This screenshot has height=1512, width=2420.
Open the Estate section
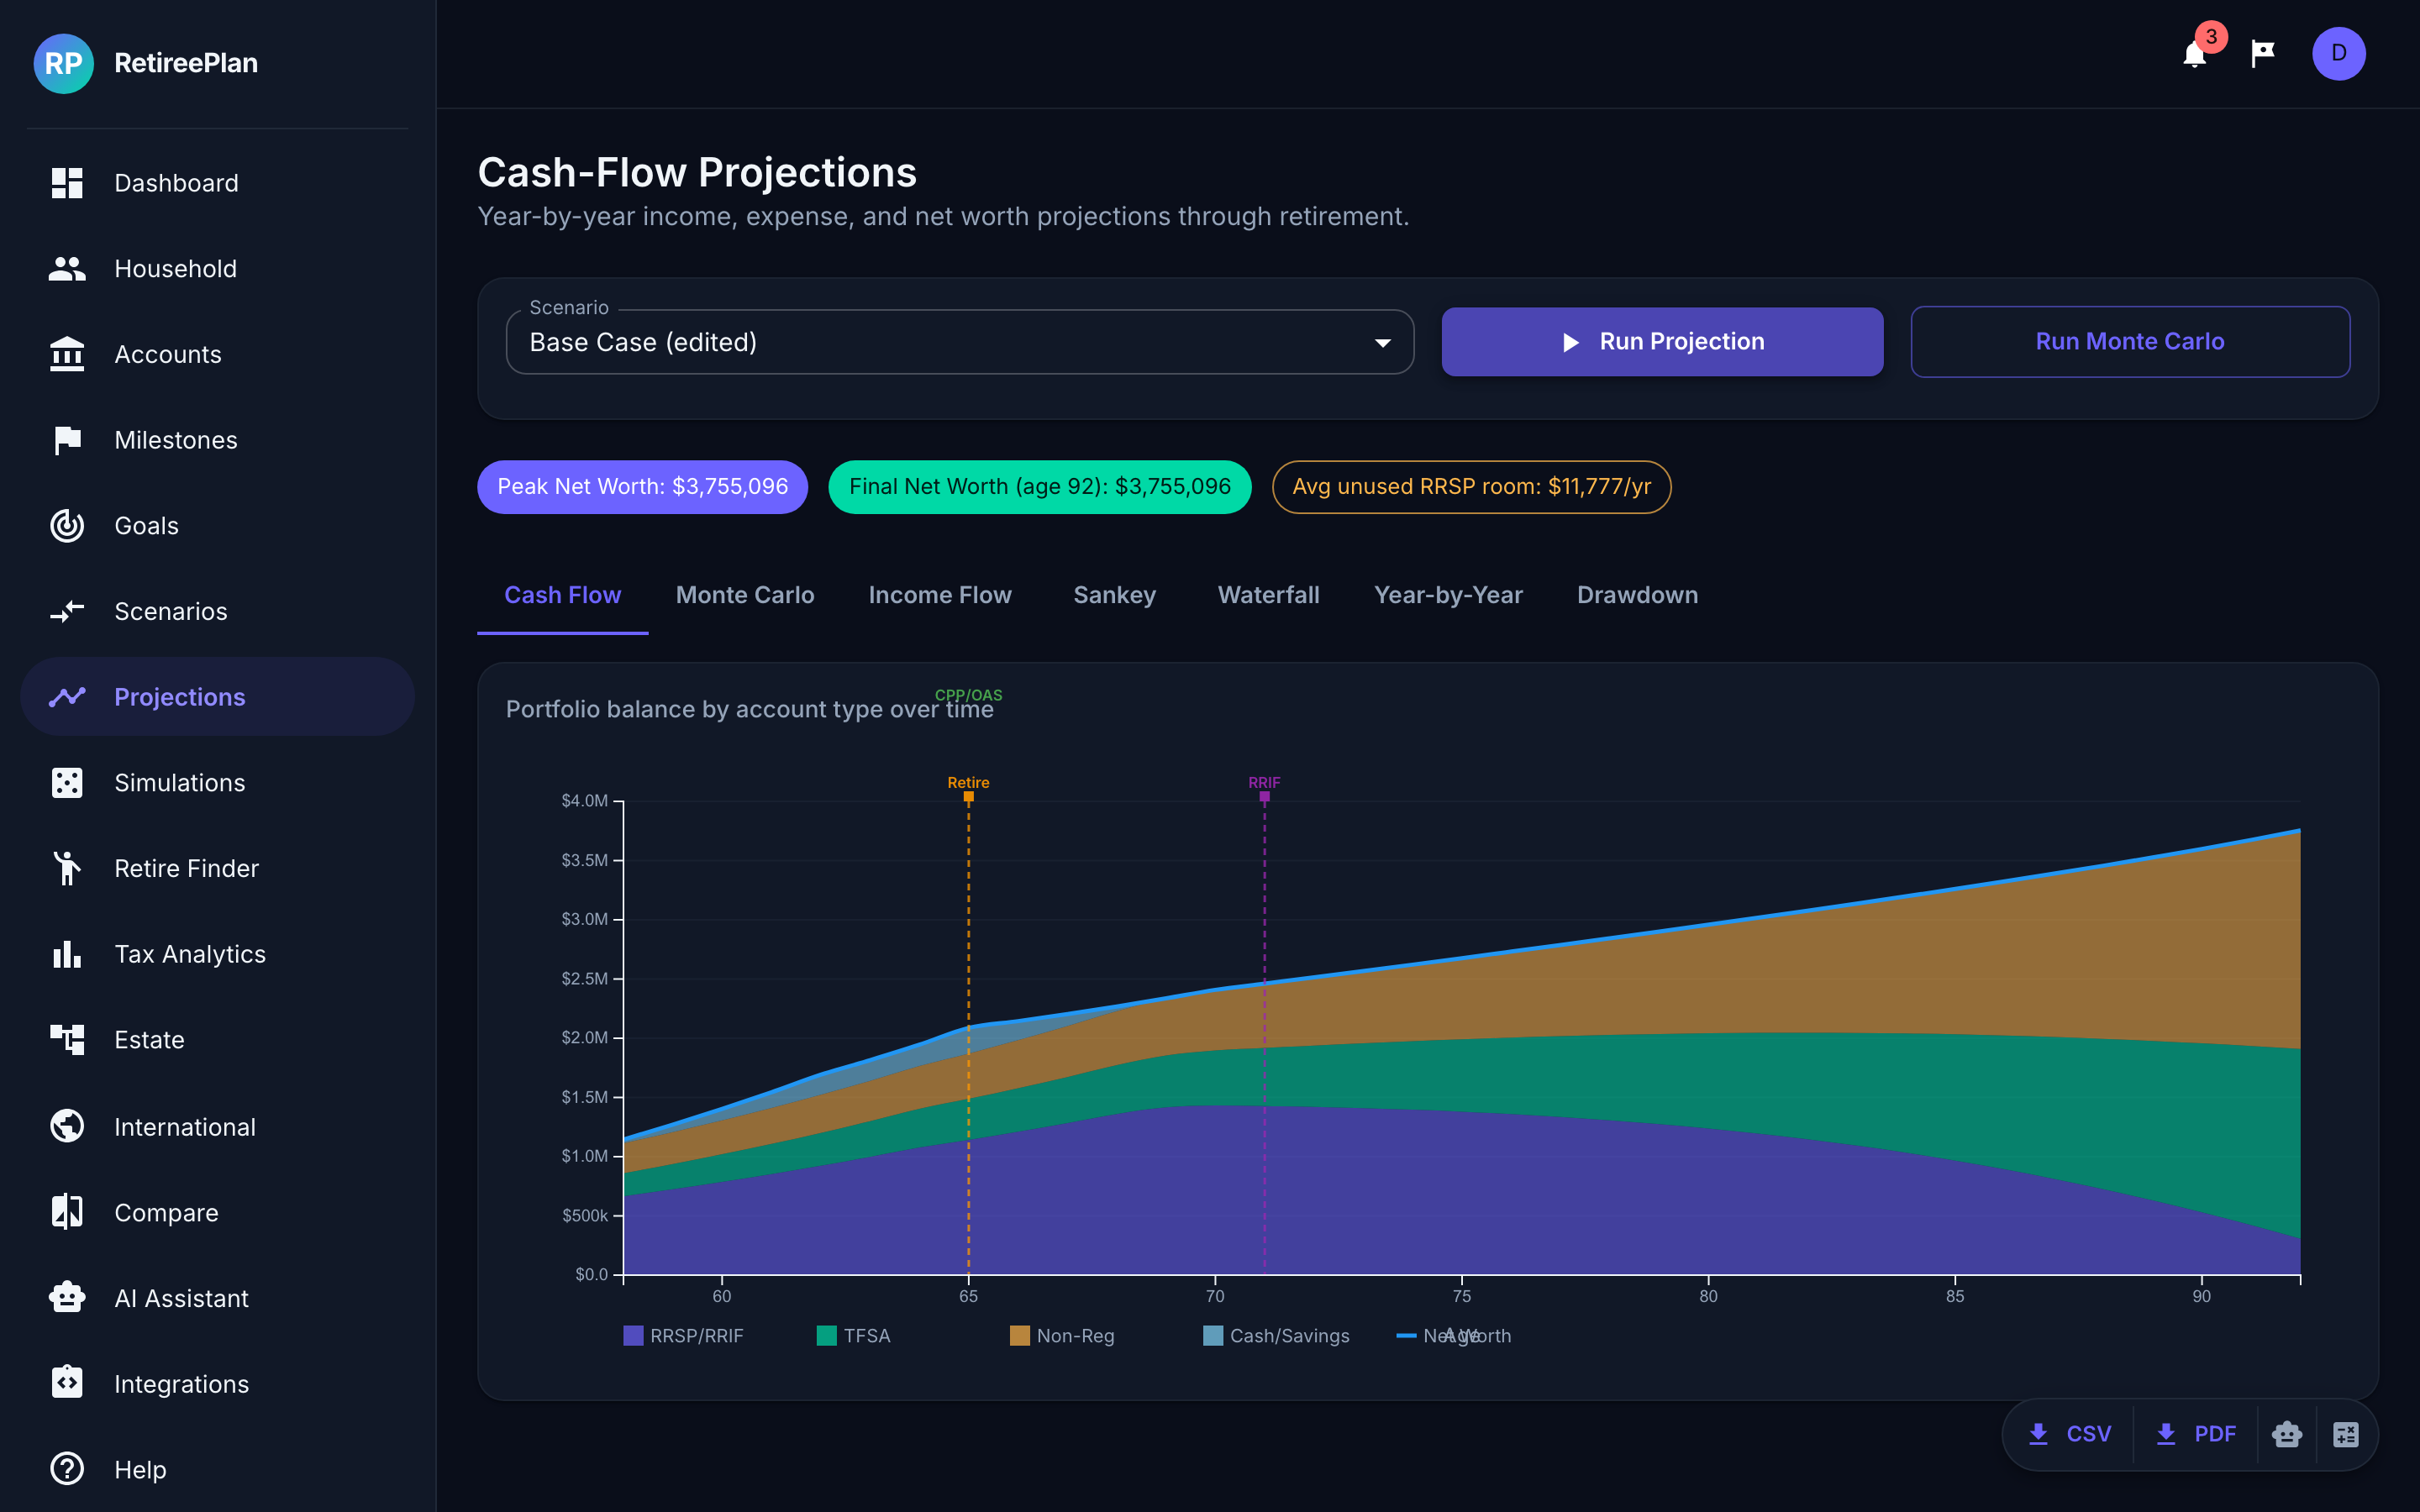pyautogui.click(x=149, y=1040)
